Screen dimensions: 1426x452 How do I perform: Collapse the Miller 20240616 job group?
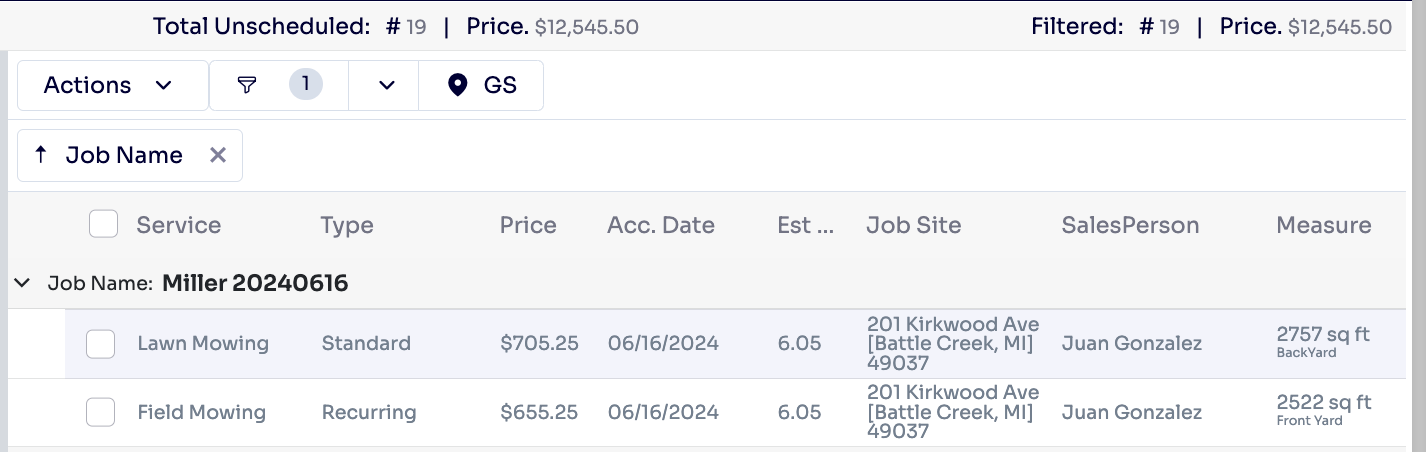(22, 283)
